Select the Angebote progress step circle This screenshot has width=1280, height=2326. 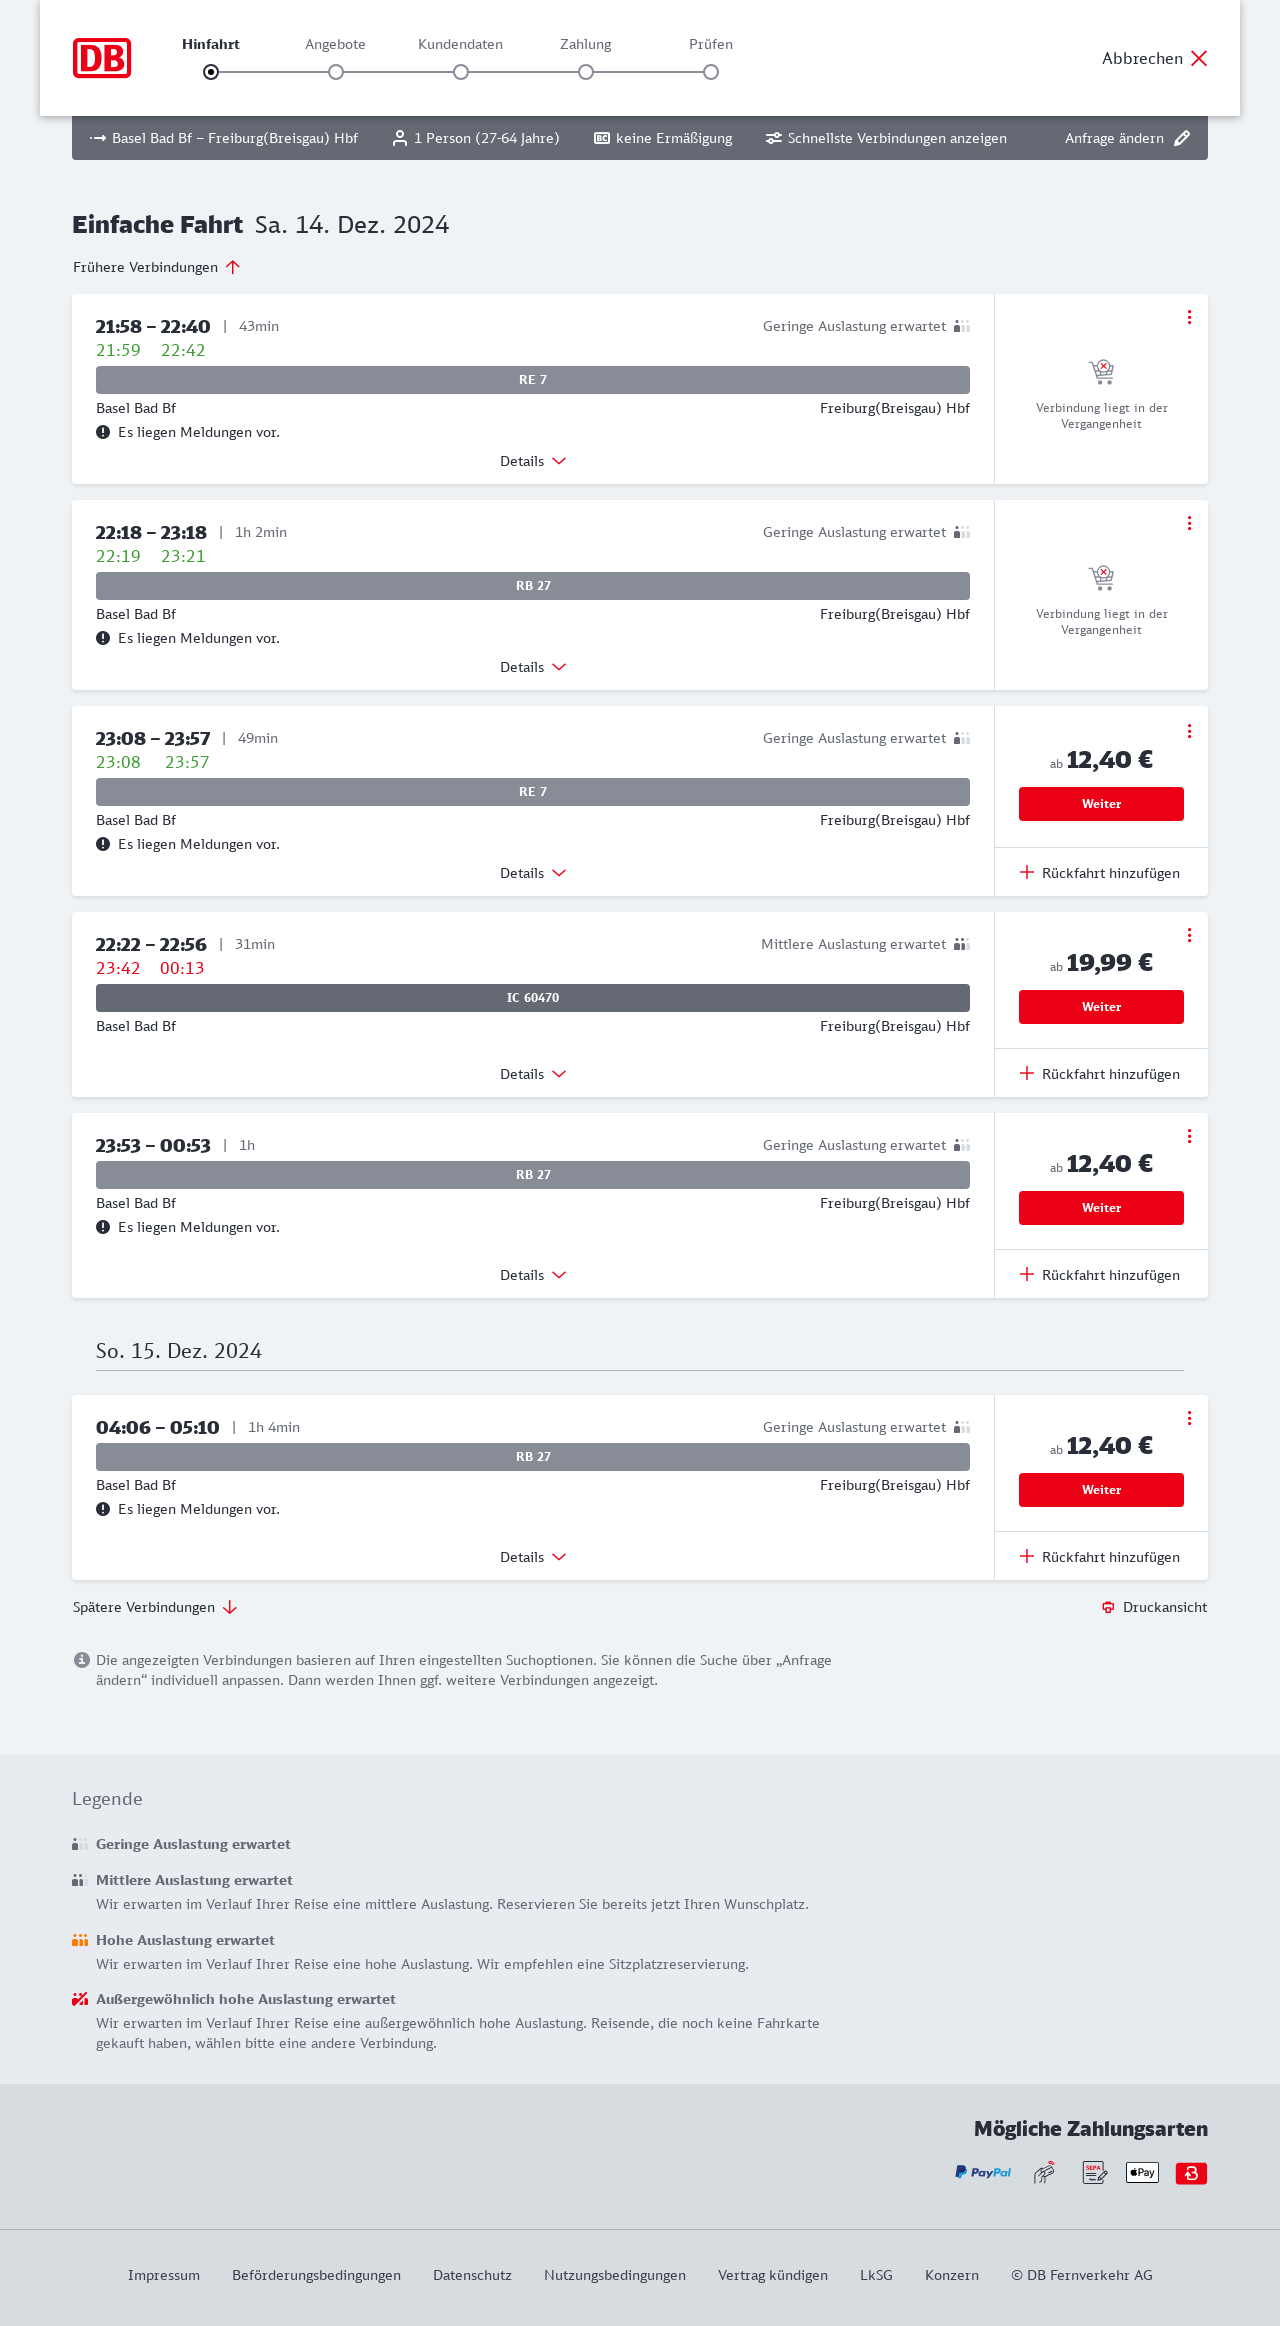coord(336,72)
